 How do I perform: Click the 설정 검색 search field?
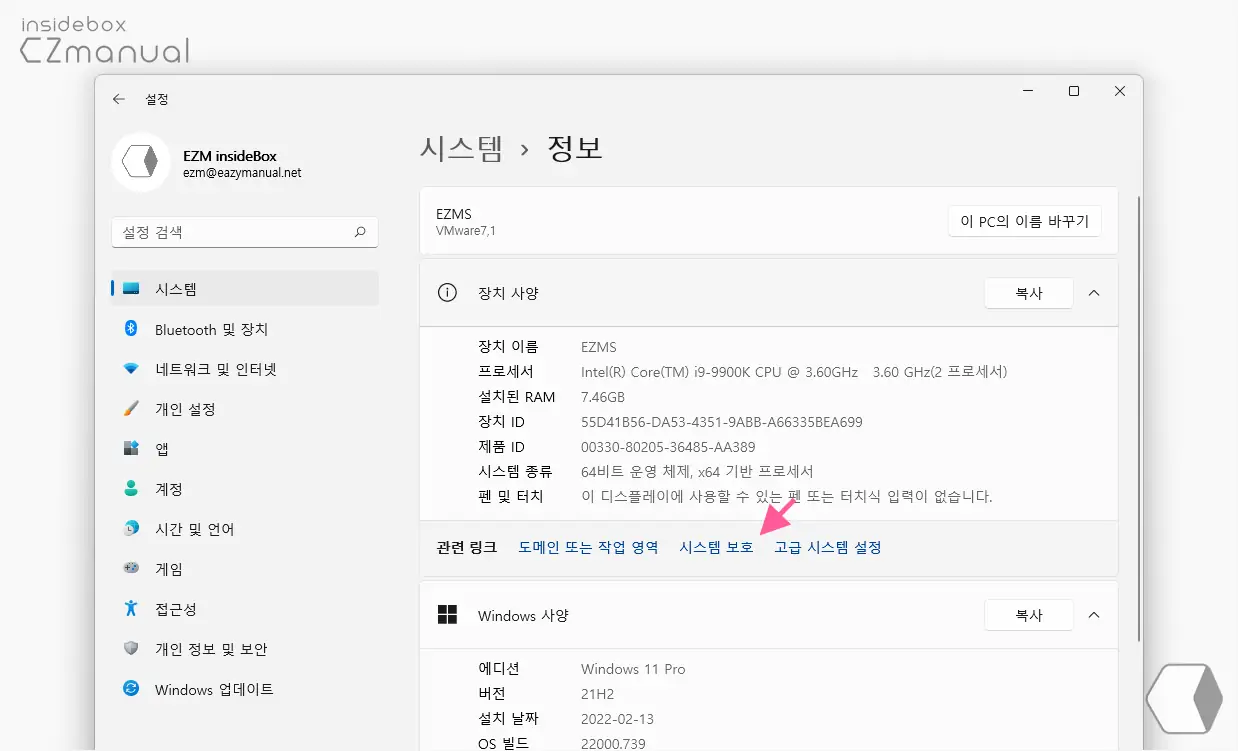point(244,232)
